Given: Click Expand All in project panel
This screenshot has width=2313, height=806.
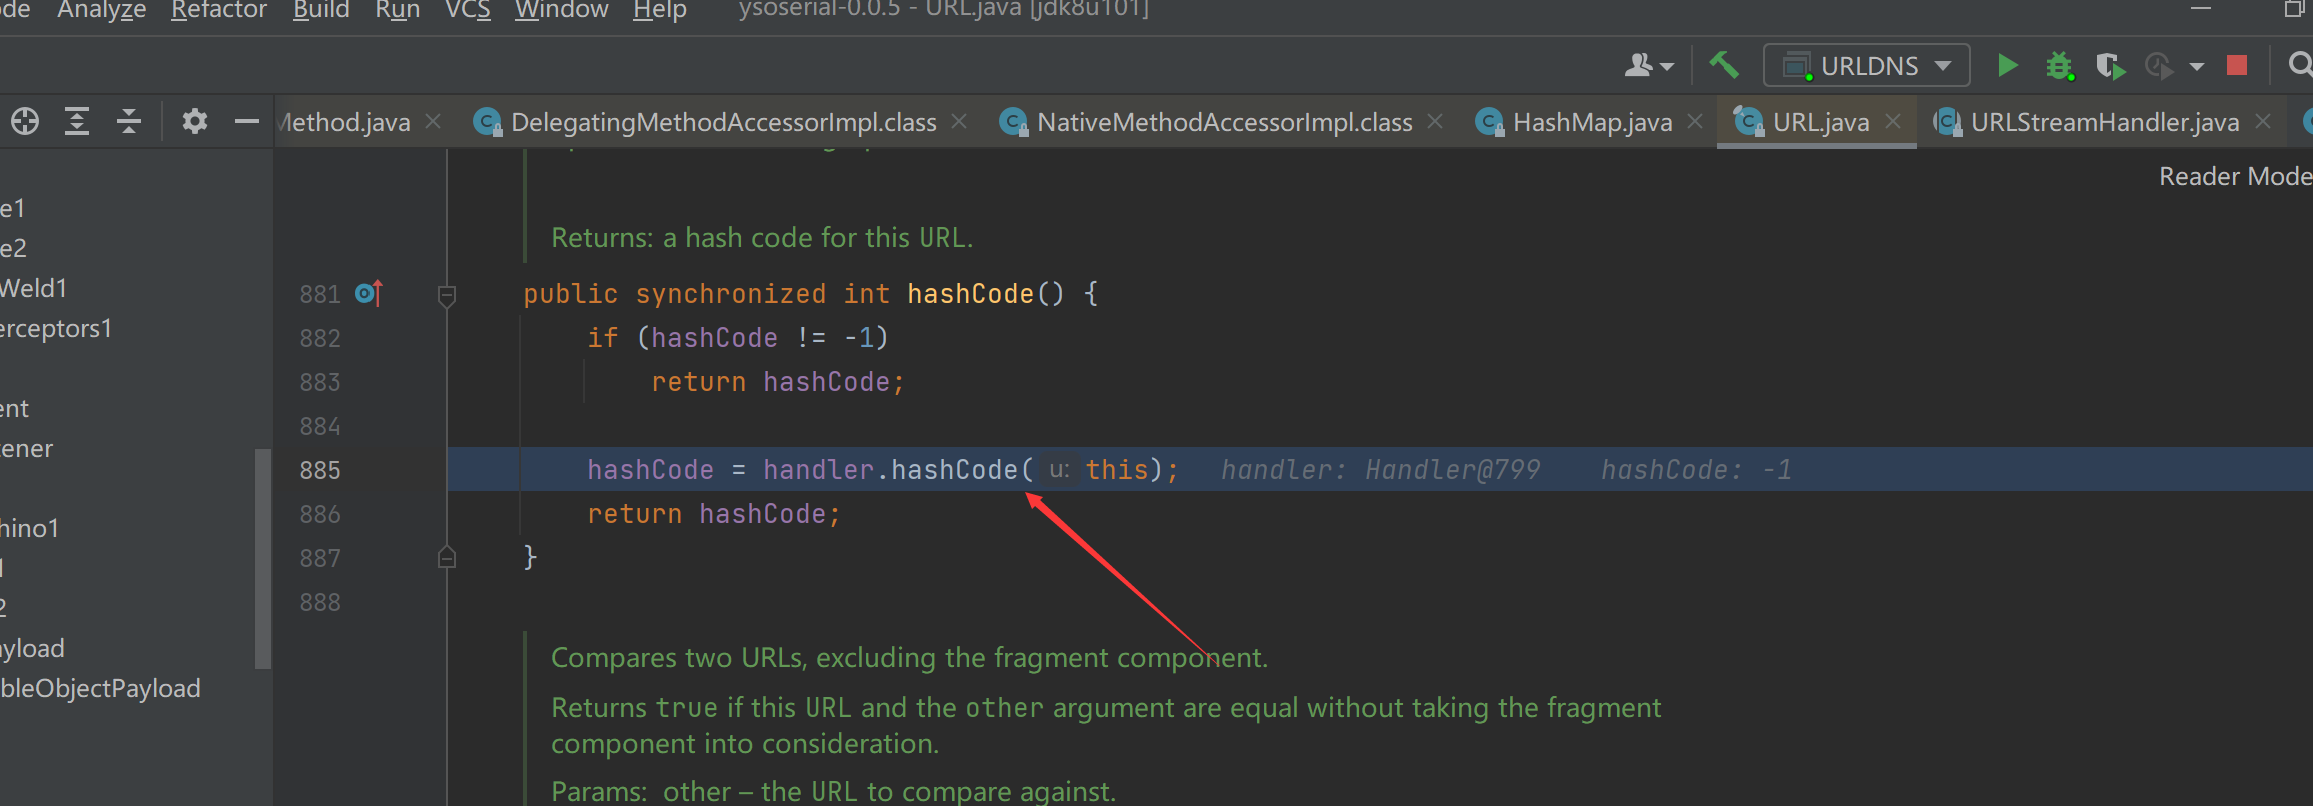Looking at the screenshot, I should tap(77, 122).
